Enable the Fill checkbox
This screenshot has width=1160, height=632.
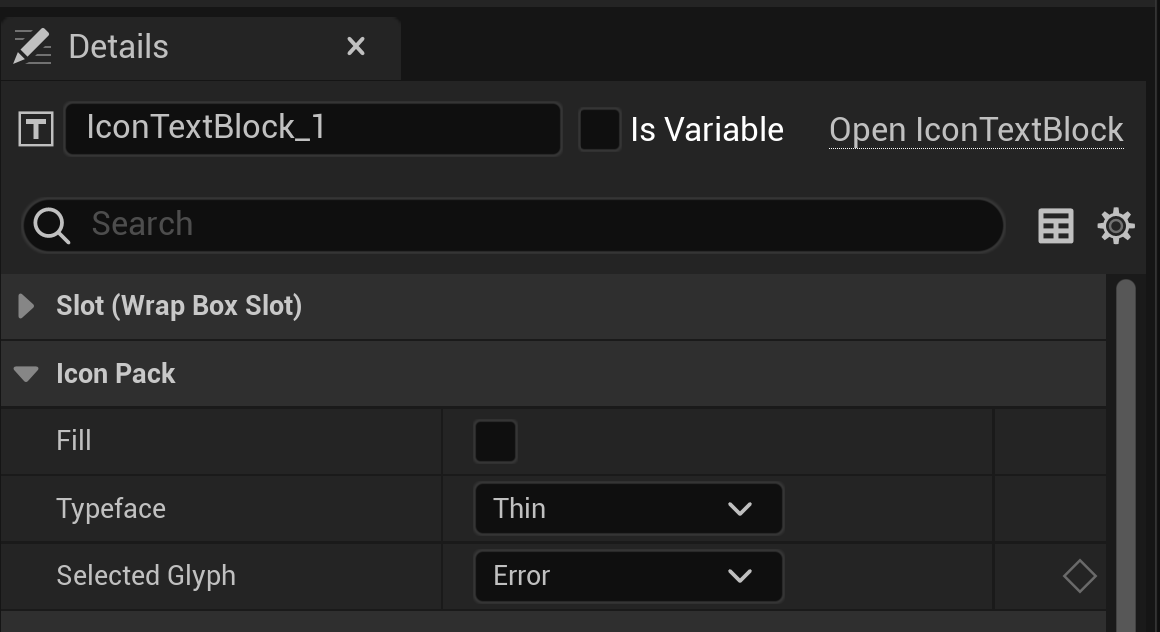(x=495, y=442)
